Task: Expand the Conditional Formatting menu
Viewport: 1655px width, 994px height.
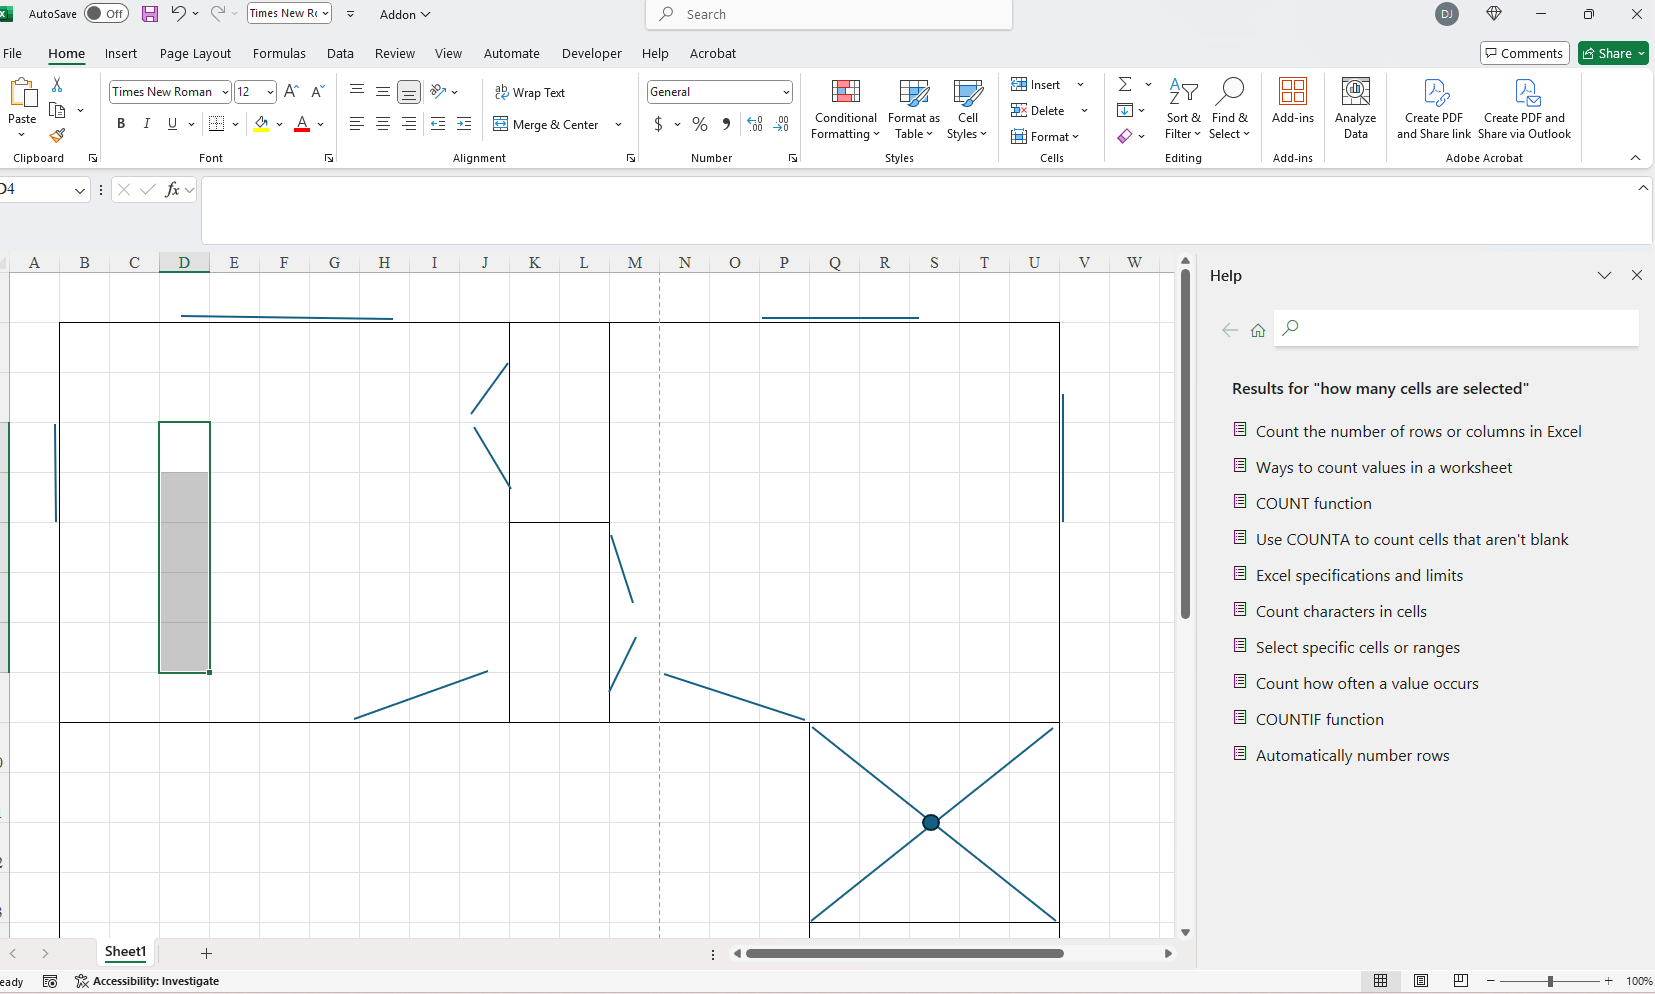Action: click(x=845, y=108)
